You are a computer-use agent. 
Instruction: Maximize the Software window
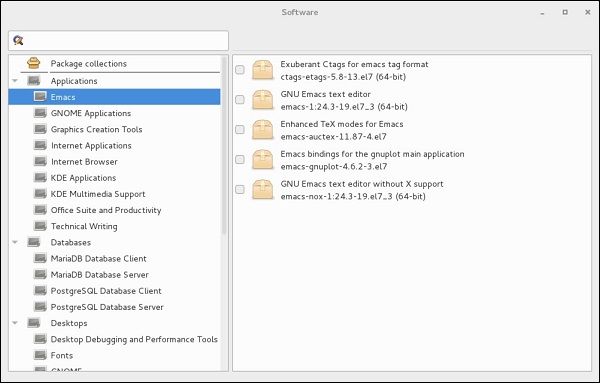tap(565, 12)
